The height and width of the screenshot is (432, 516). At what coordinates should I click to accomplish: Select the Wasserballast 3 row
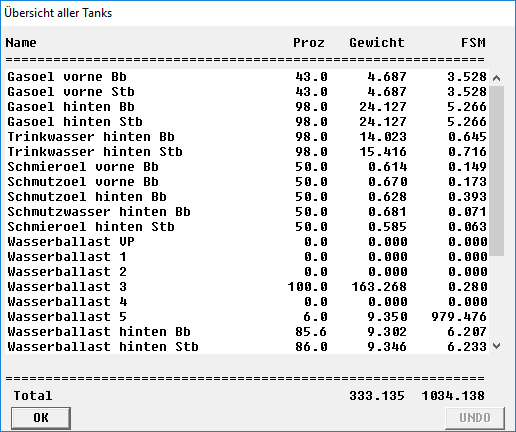[x=247, y=287]
